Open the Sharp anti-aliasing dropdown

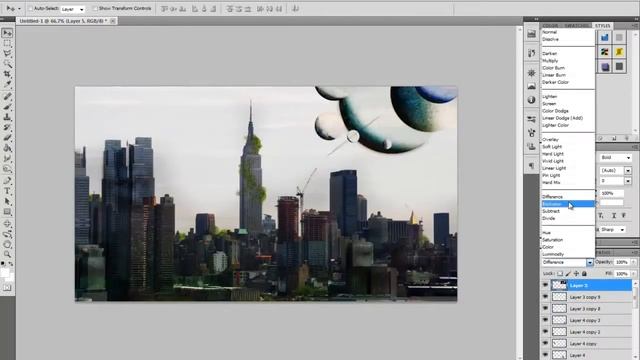click(x=613, y=230)
